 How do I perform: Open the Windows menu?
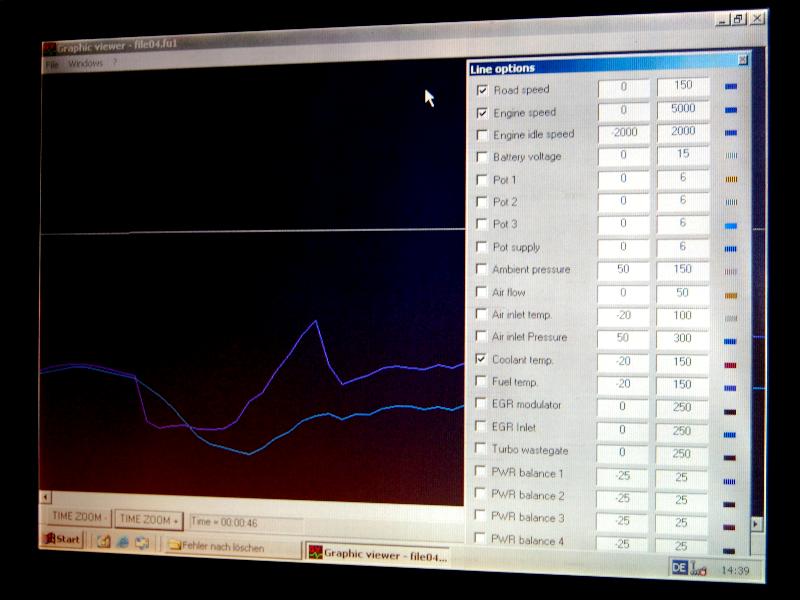coord(85,64)
